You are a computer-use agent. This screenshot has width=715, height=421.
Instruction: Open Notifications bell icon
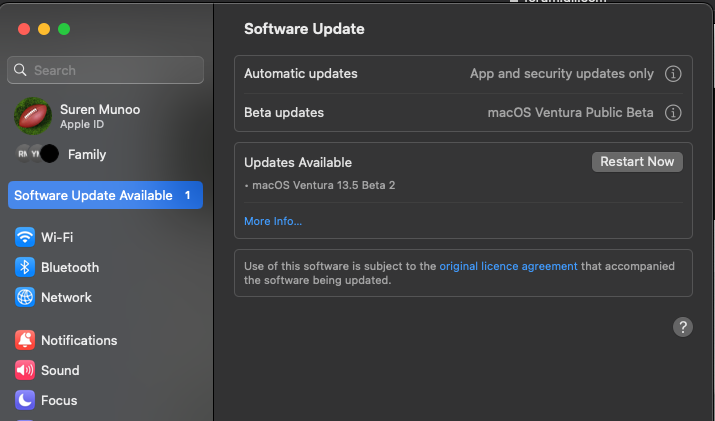pos(25,340)
